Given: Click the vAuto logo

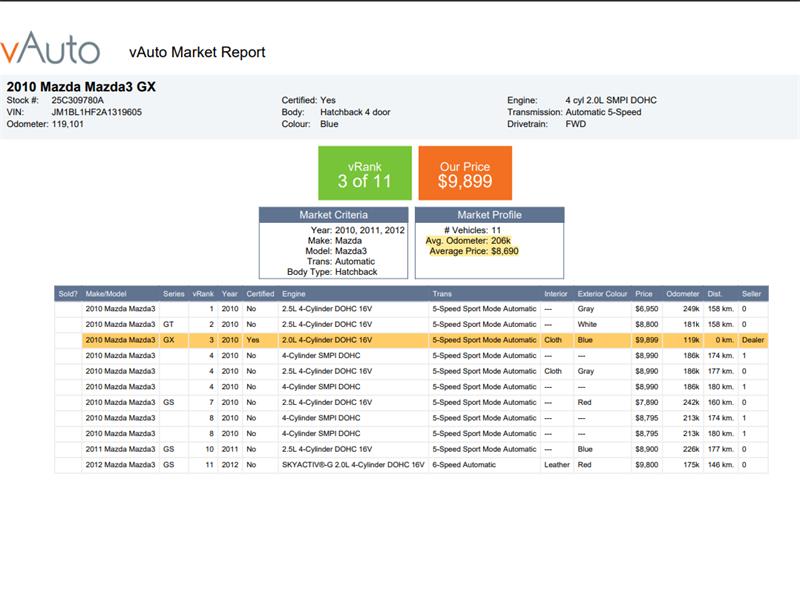Looking at the screenshot, I should pos(50,48).
